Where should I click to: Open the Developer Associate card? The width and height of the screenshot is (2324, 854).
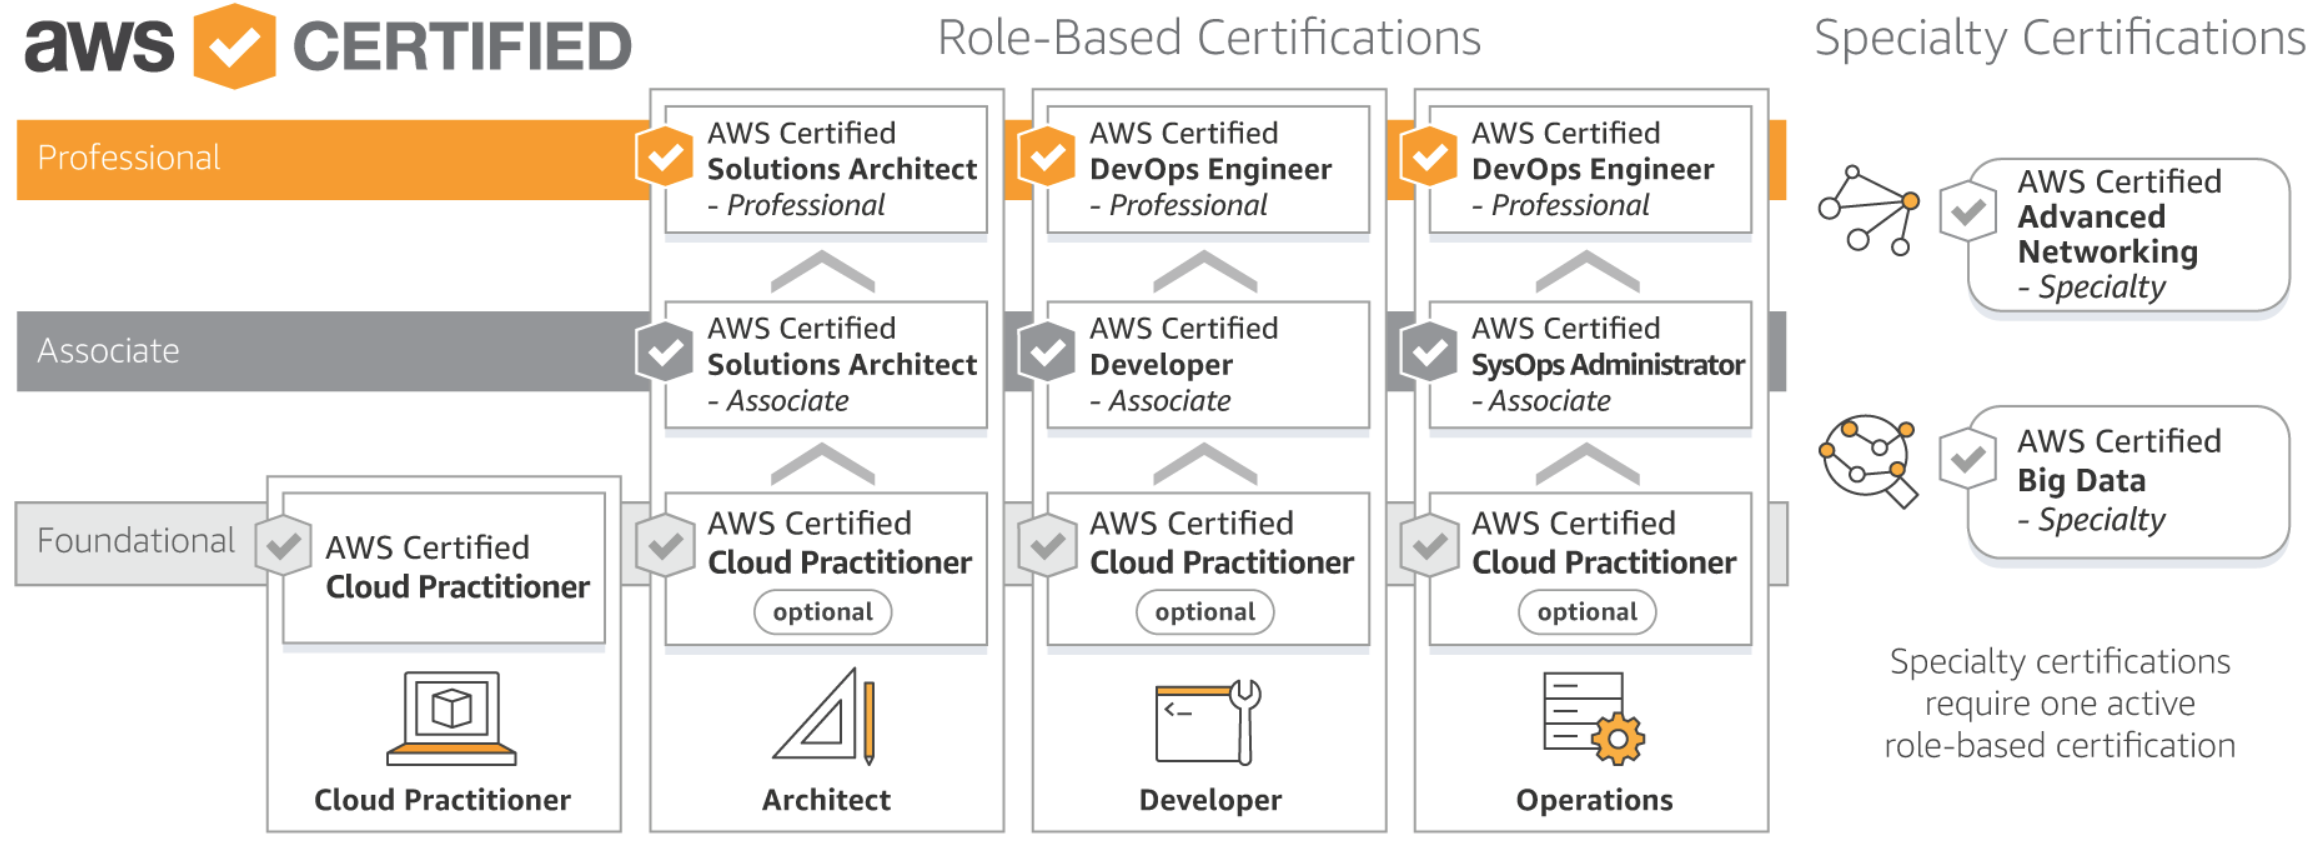tap(1208, 364)
